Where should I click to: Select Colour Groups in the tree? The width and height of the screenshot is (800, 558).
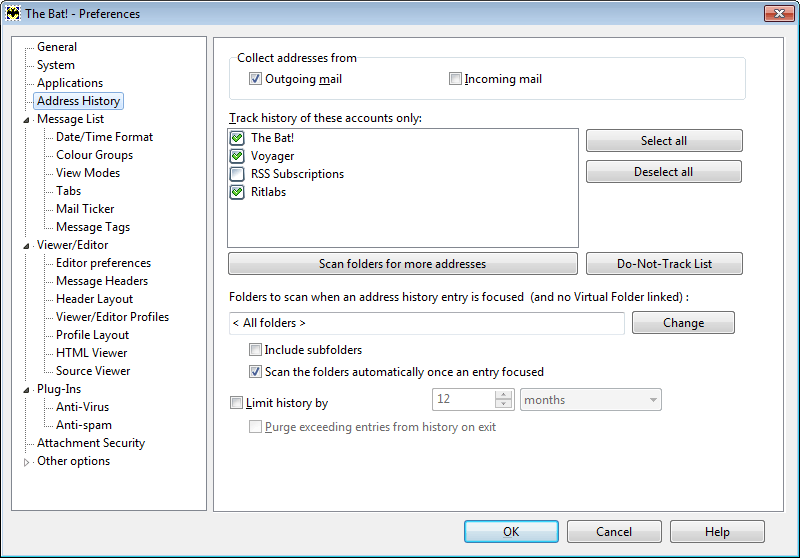click(94, 155)
